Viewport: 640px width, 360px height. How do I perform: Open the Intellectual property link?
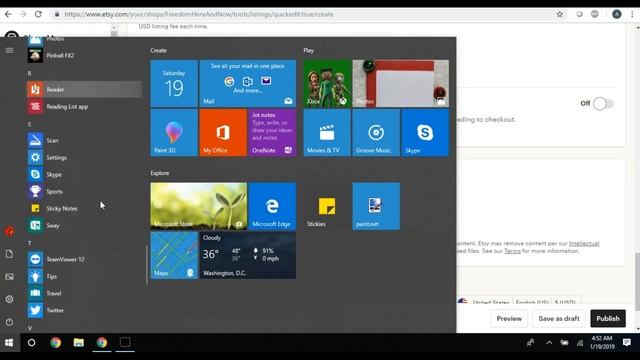coord(584,244)
